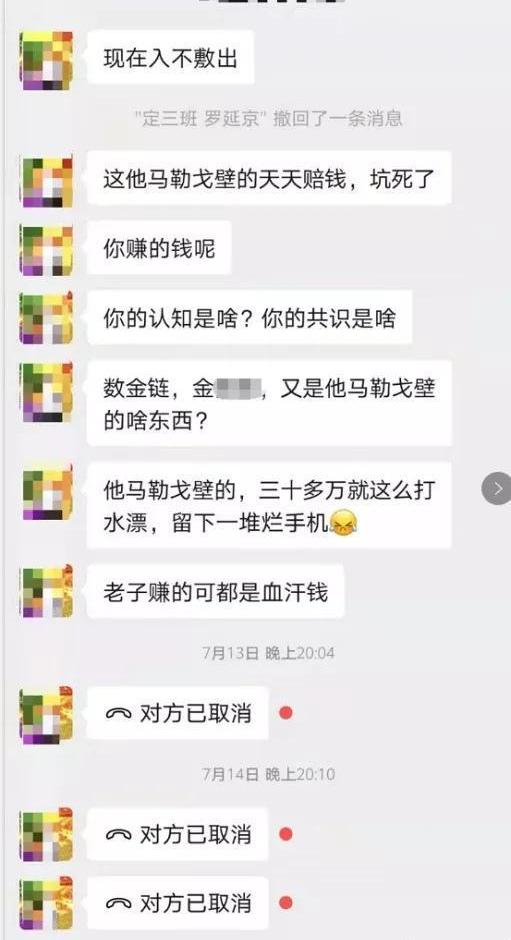The width and height of the screenshot is (511, 940).
Task: Tap the '7月13日 晚上20:04' timestamp
Action: coord(268,653)
